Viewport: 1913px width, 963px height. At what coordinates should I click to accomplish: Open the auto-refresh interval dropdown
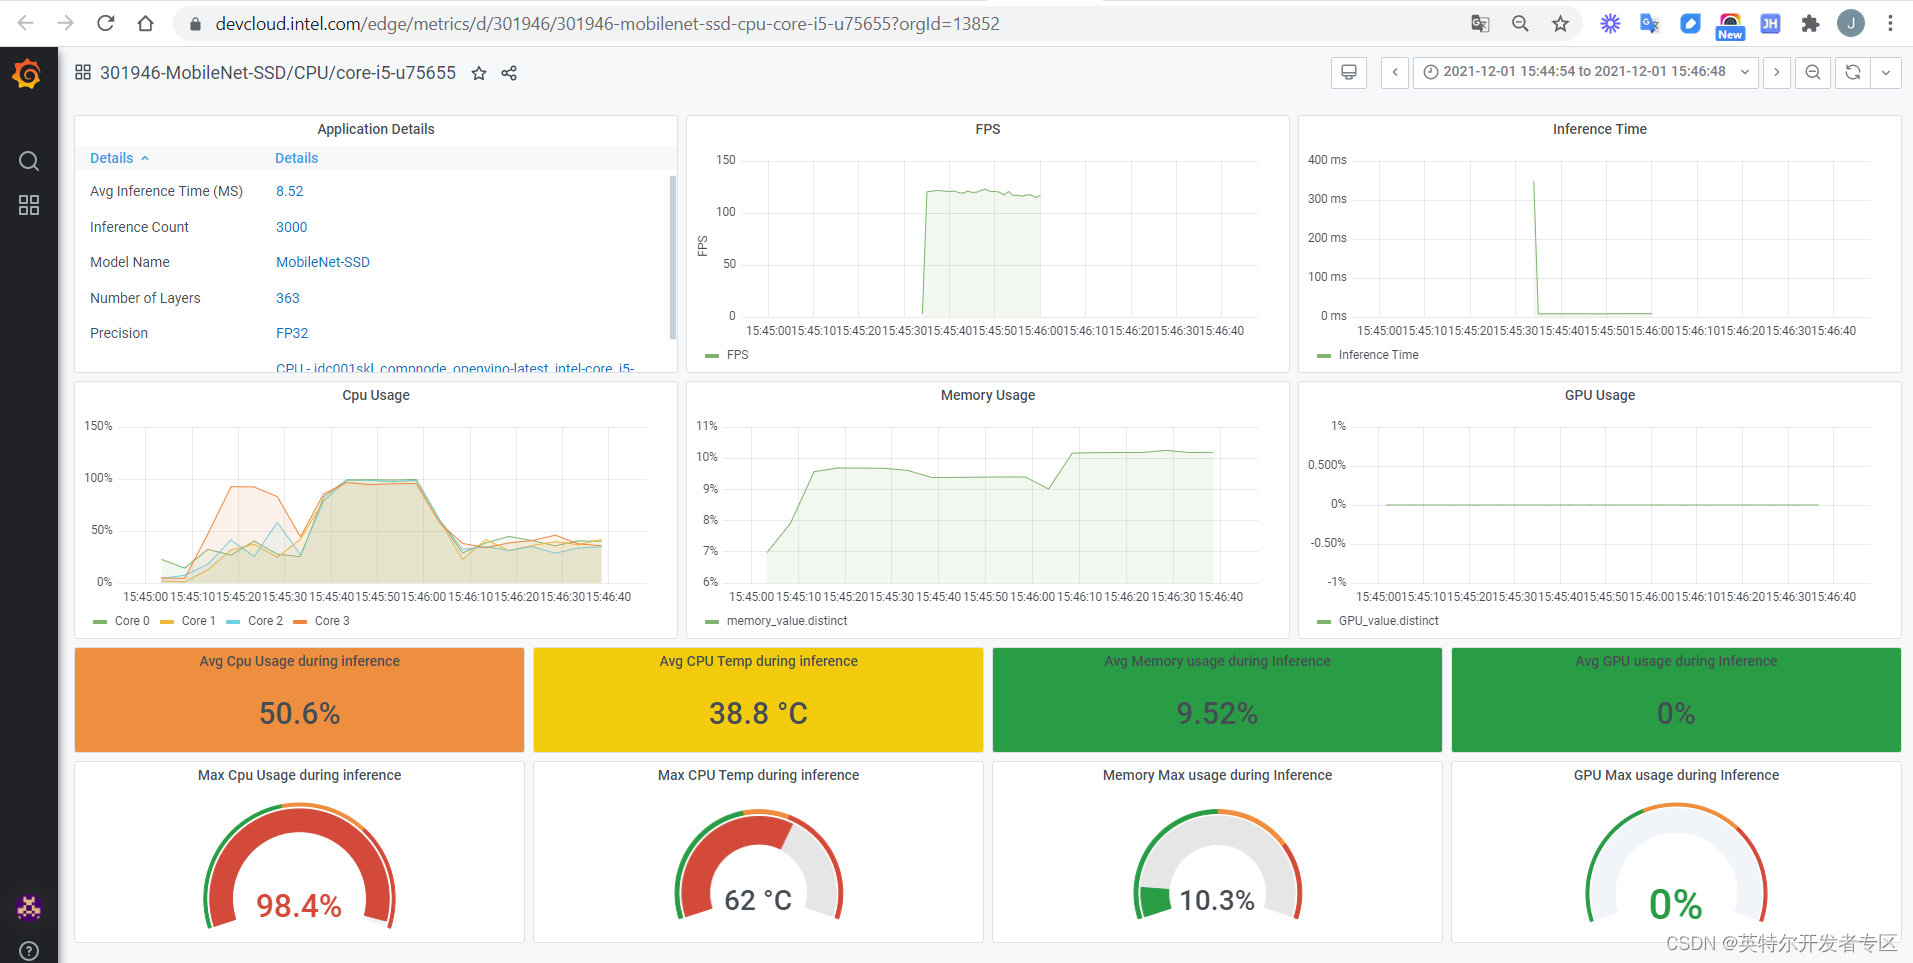coord(1886,72)
